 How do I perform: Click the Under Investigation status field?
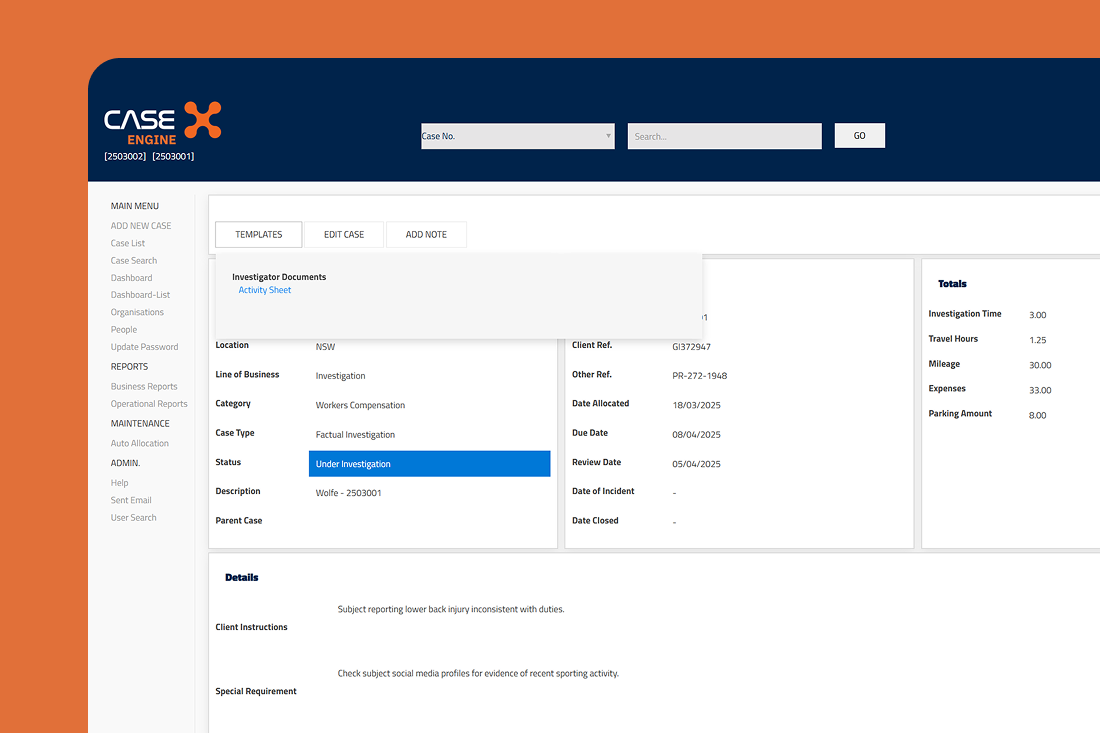(x=429, y=464)
